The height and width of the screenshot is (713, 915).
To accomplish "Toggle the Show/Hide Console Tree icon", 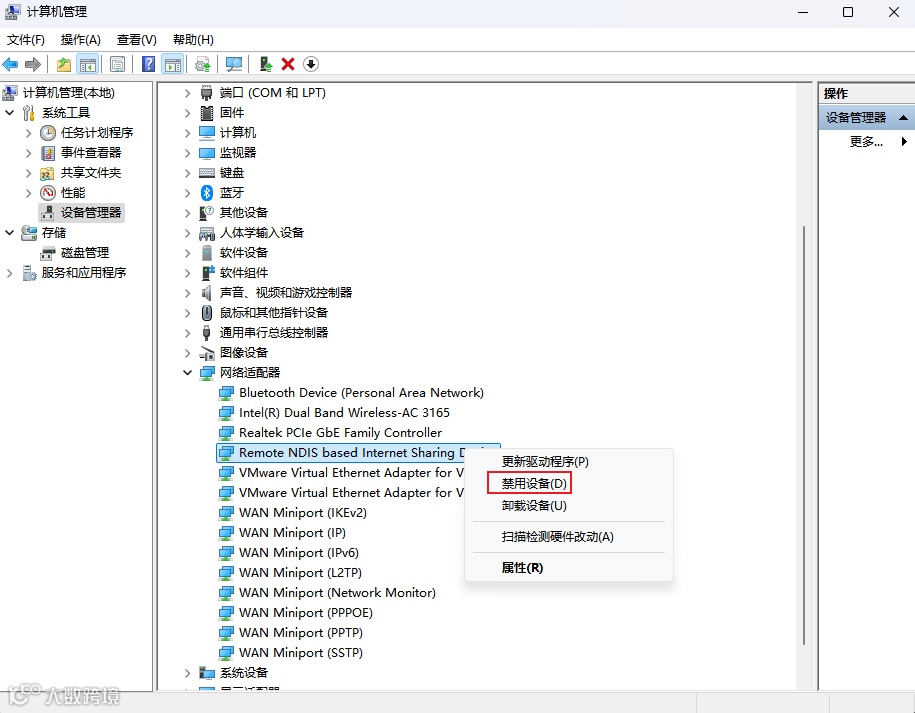I will point(88,64).
